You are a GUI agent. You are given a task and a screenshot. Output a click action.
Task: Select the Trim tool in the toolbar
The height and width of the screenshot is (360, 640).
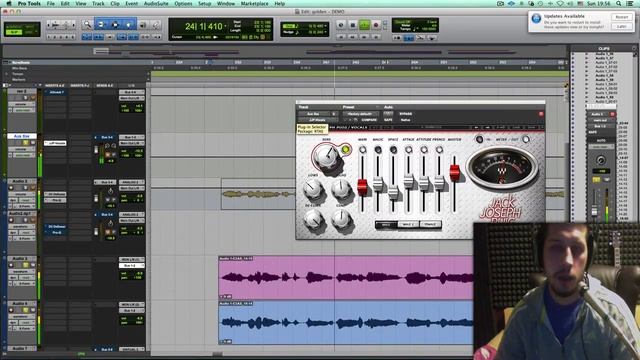(x=101, y=25)
